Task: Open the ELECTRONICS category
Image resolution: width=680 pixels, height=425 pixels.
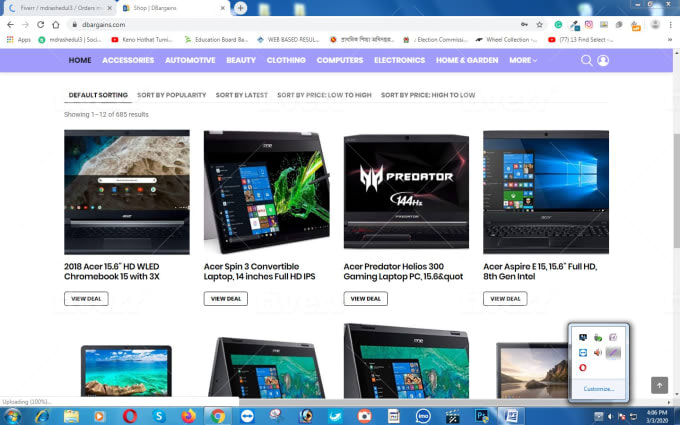Action: click(x=399, y=60)
